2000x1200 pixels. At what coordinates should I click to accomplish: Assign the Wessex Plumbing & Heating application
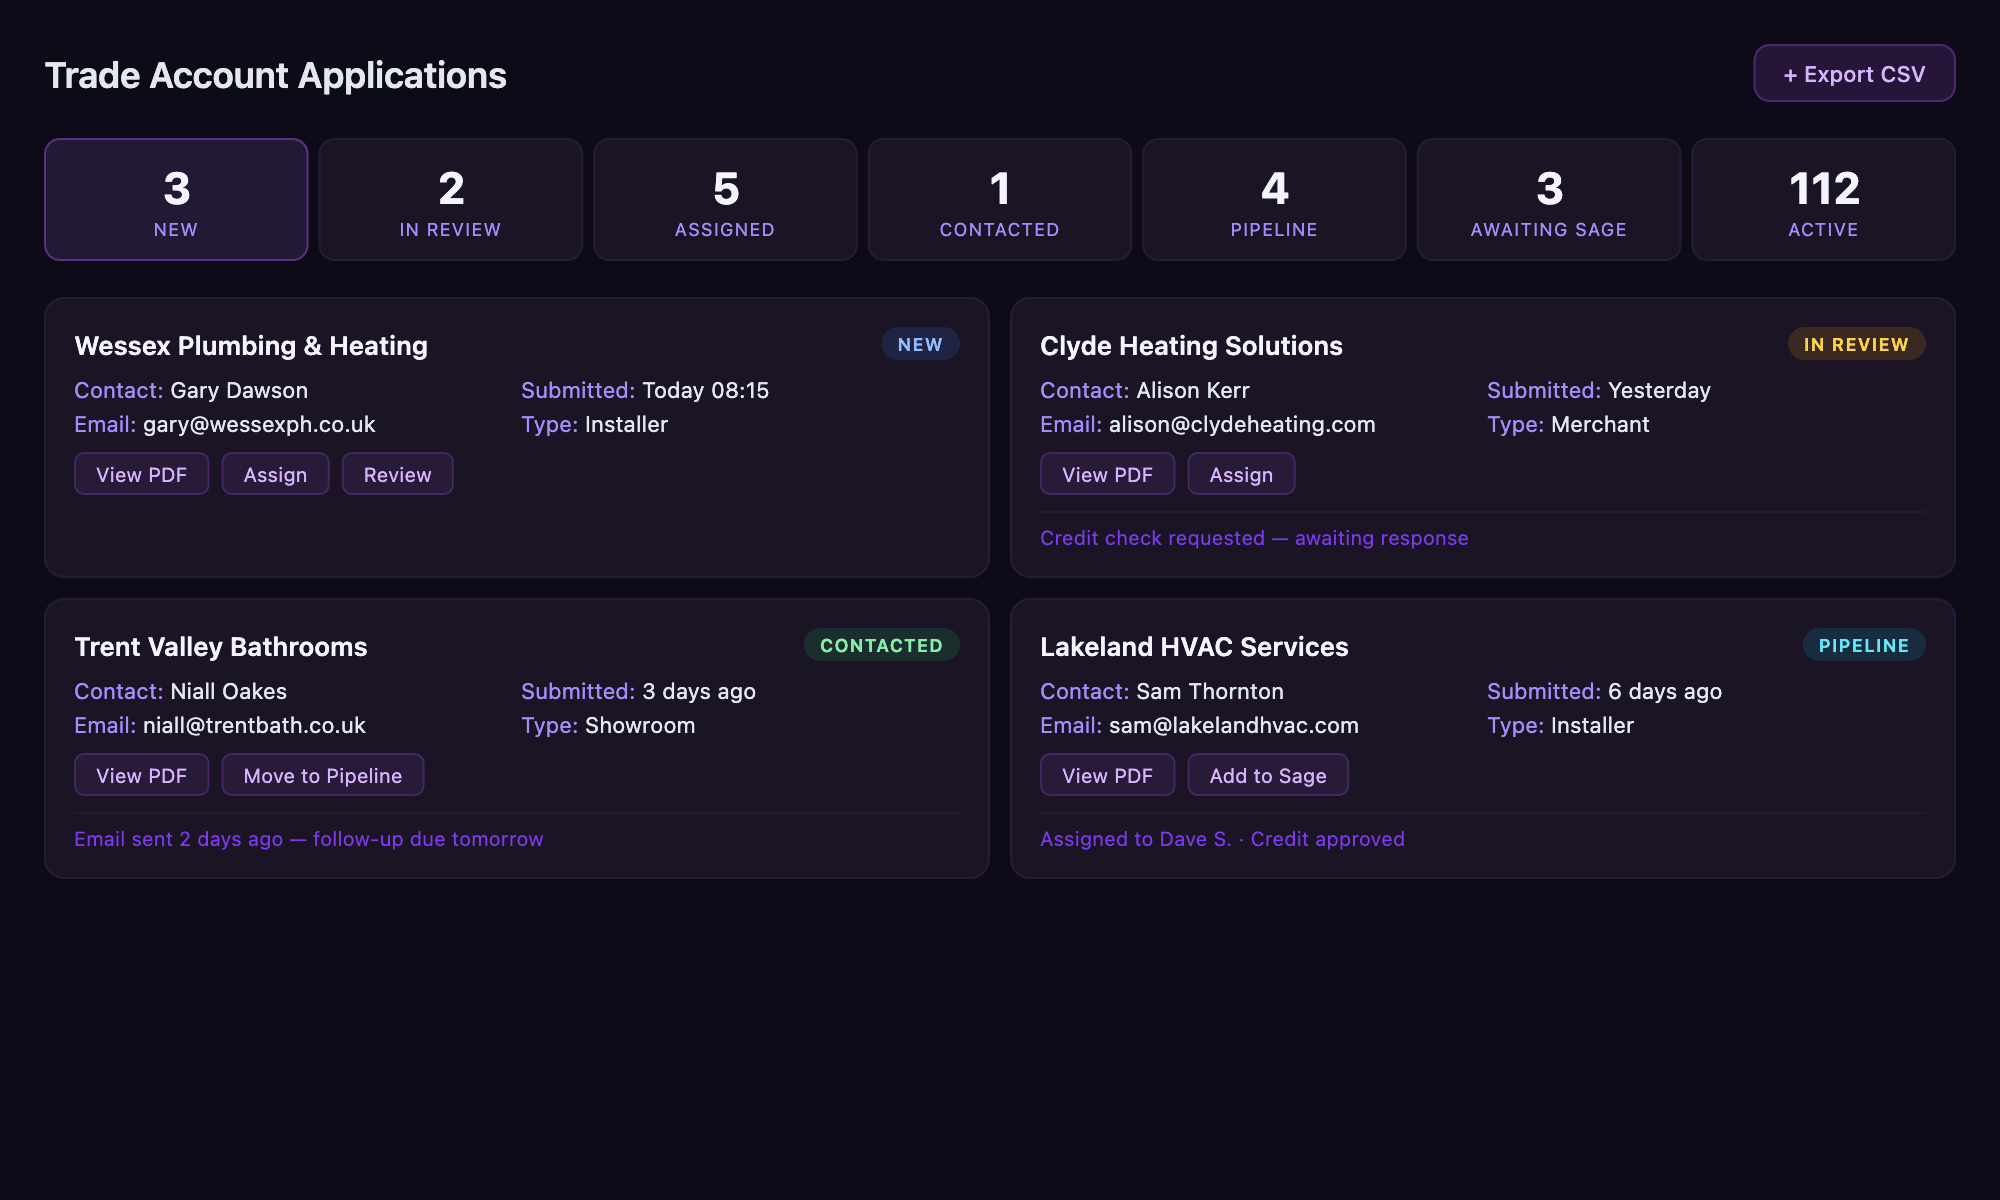(275, 474)
